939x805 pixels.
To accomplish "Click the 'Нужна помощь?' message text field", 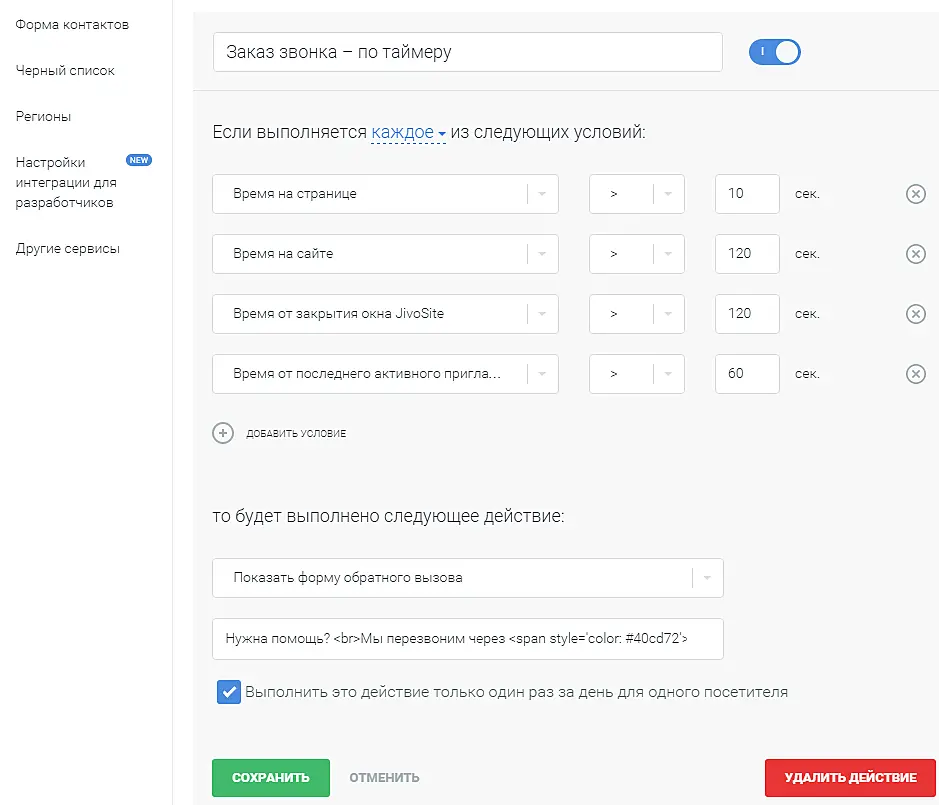I will point(467,638).
